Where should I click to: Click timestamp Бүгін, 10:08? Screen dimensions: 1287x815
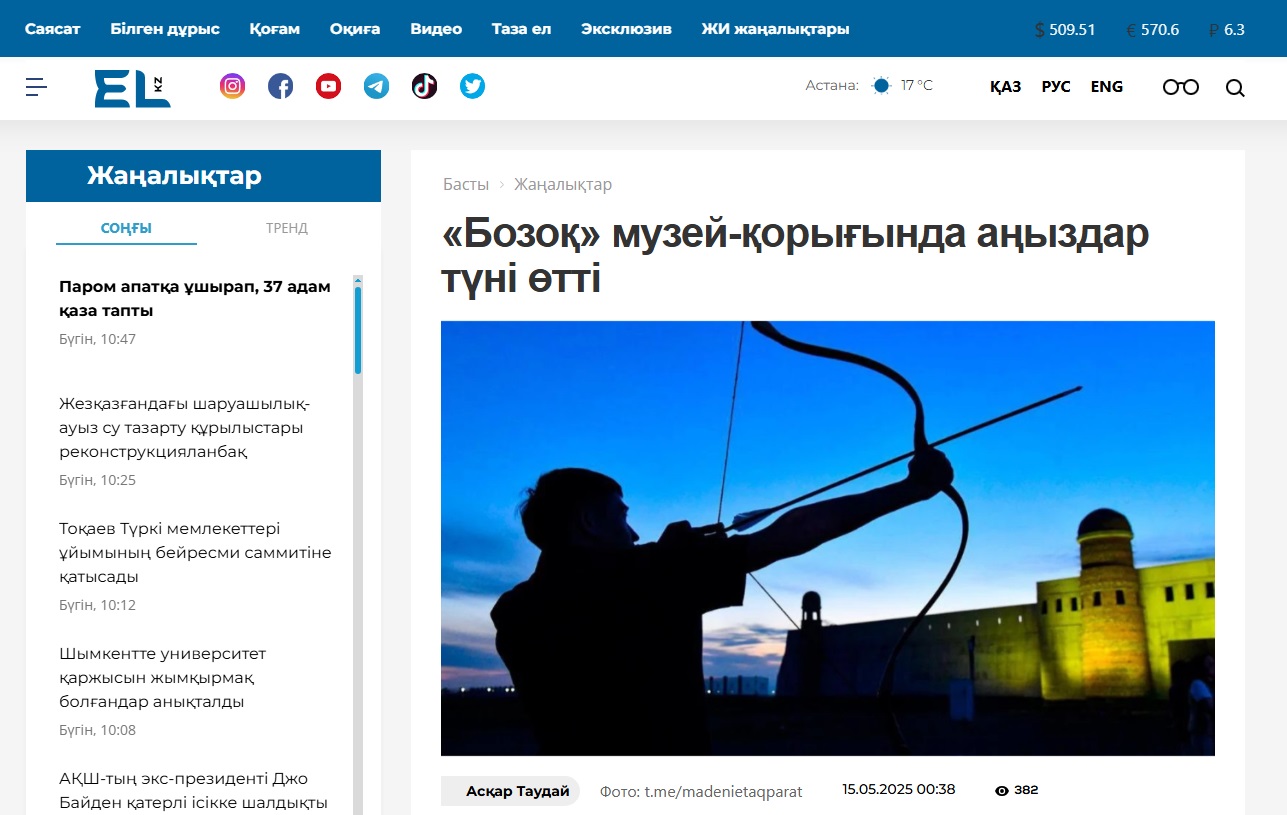tap(97, 730)
